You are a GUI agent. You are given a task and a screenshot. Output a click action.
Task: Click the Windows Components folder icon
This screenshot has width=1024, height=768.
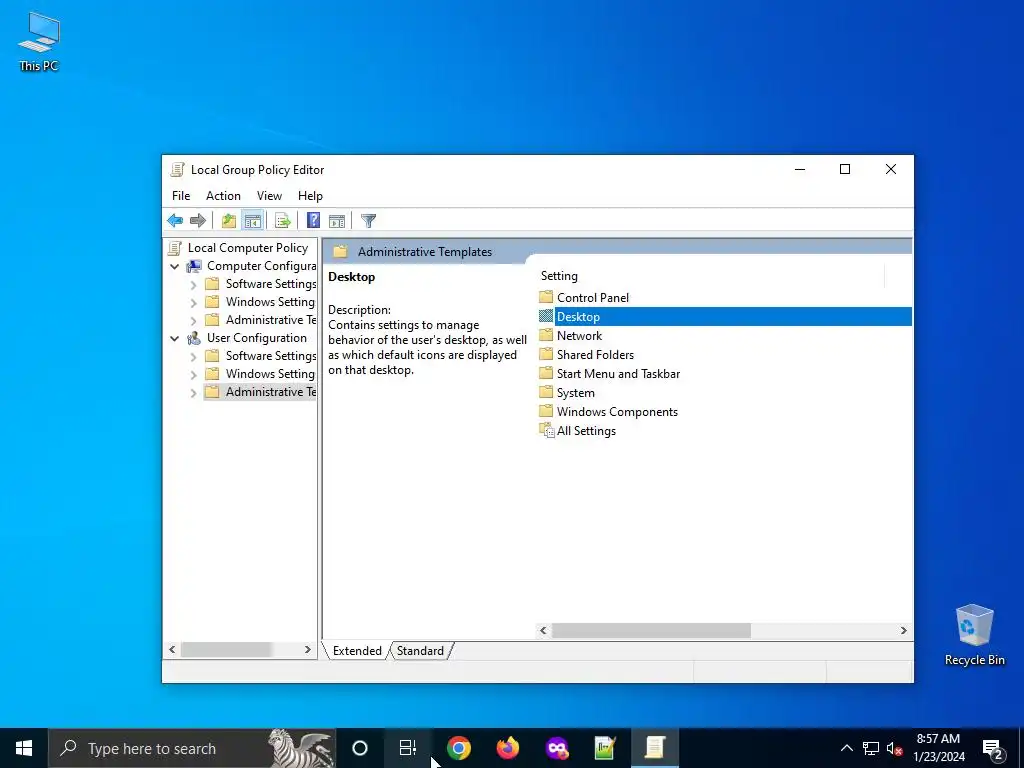[x=546, y=411]
